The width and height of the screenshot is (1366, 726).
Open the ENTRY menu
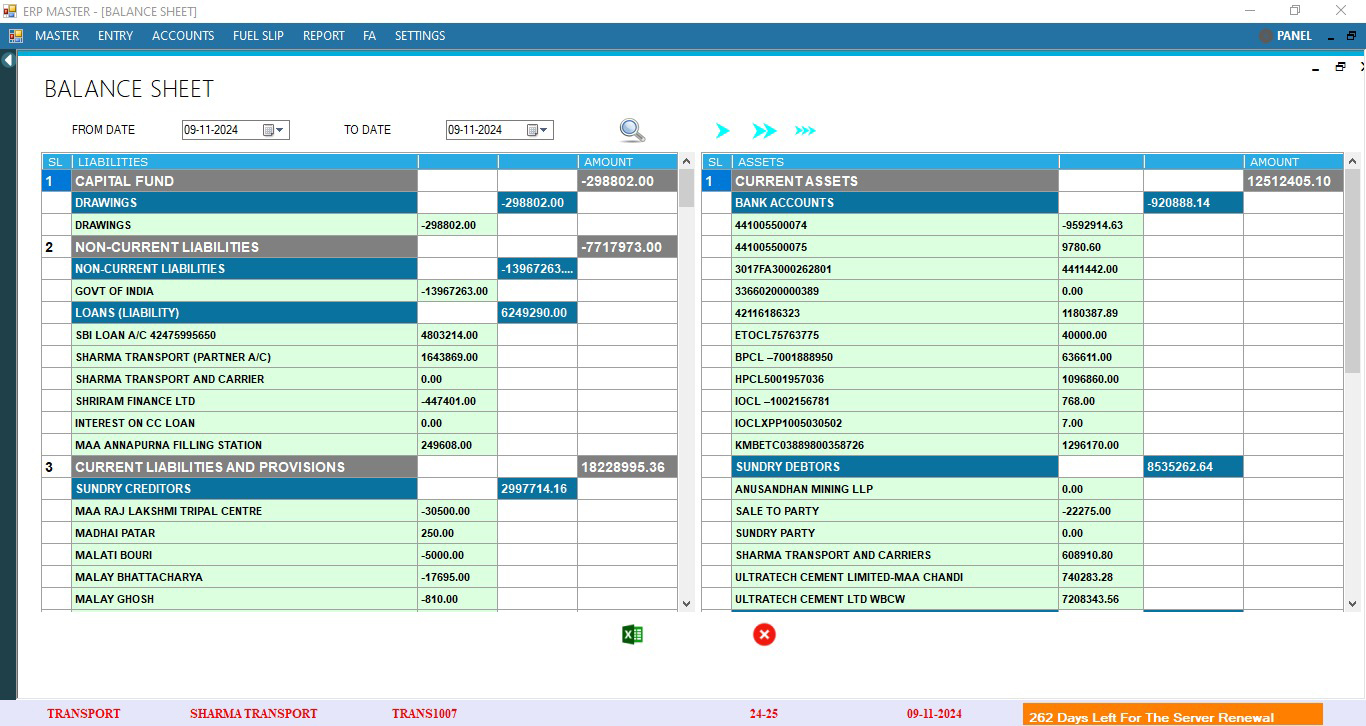115,35
